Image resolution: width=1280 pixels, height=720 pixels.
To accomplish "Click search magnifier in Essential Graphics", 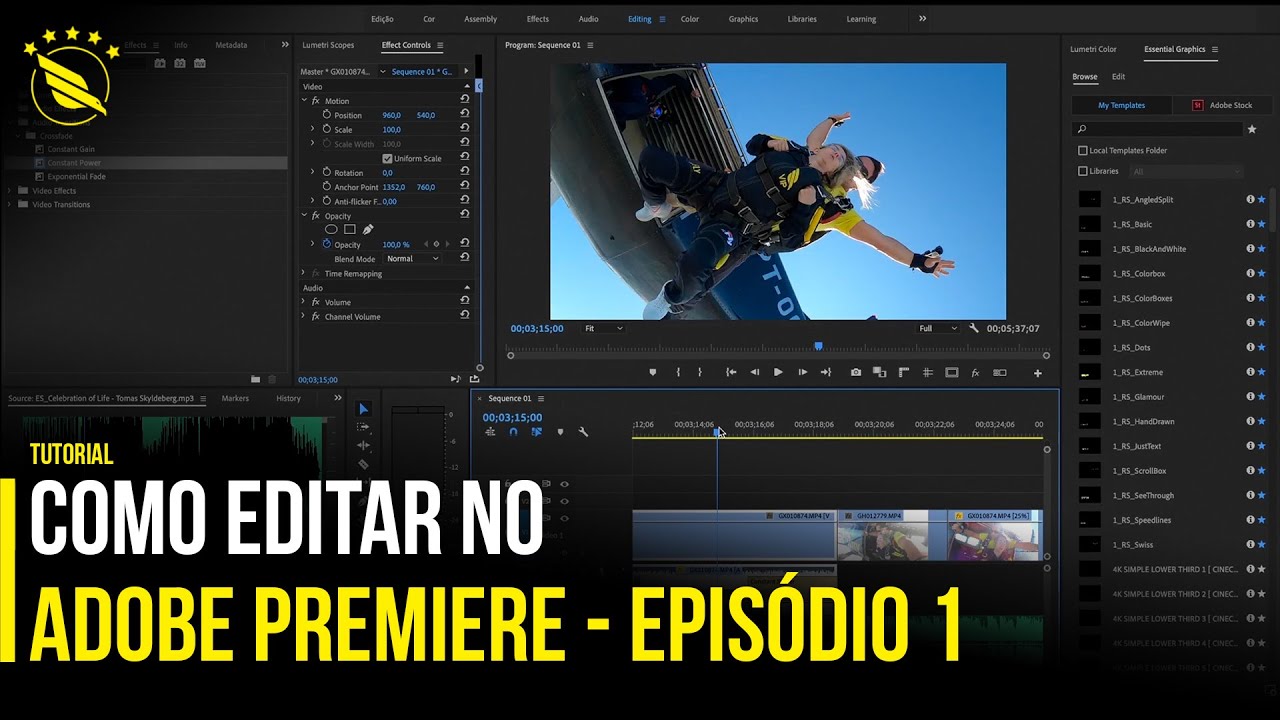I will click(1081, 129).
